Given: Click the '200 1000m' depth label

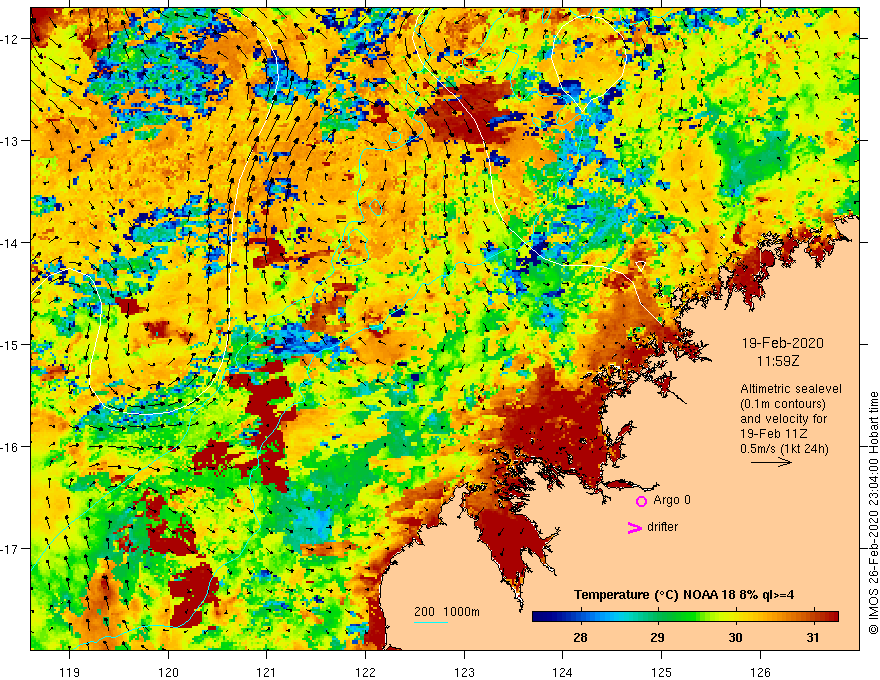Looking at the screenshot, I should coord(447,612).
